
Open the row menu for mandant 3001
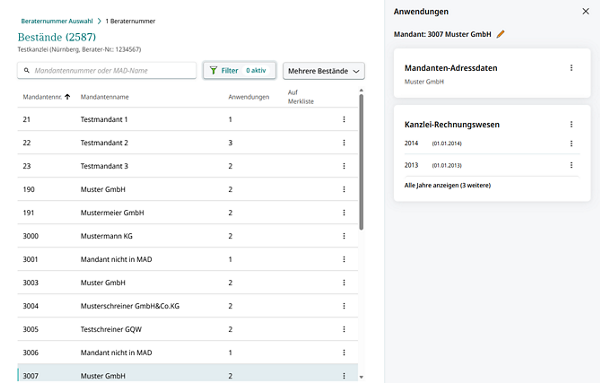(x=344, y=259)
